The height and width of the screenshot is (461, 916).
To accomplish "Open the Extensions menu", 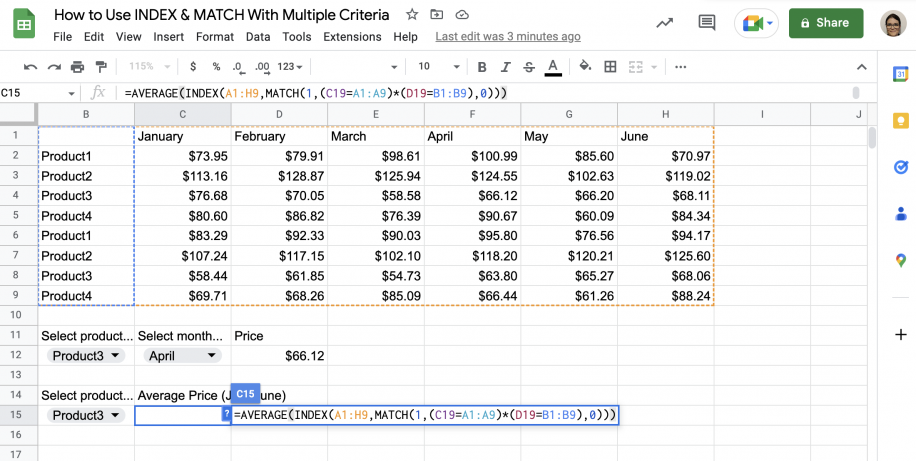I will 352,37.
